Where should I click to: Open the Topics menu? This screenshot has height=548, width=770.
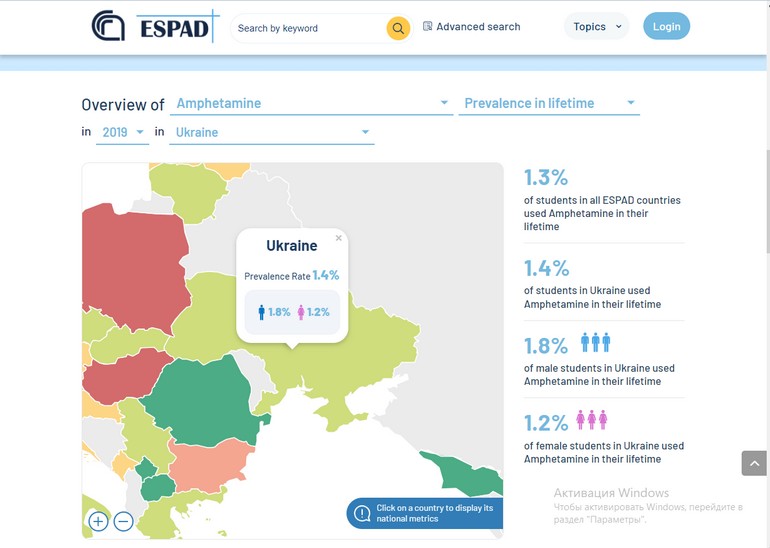[x=597, y=27]
